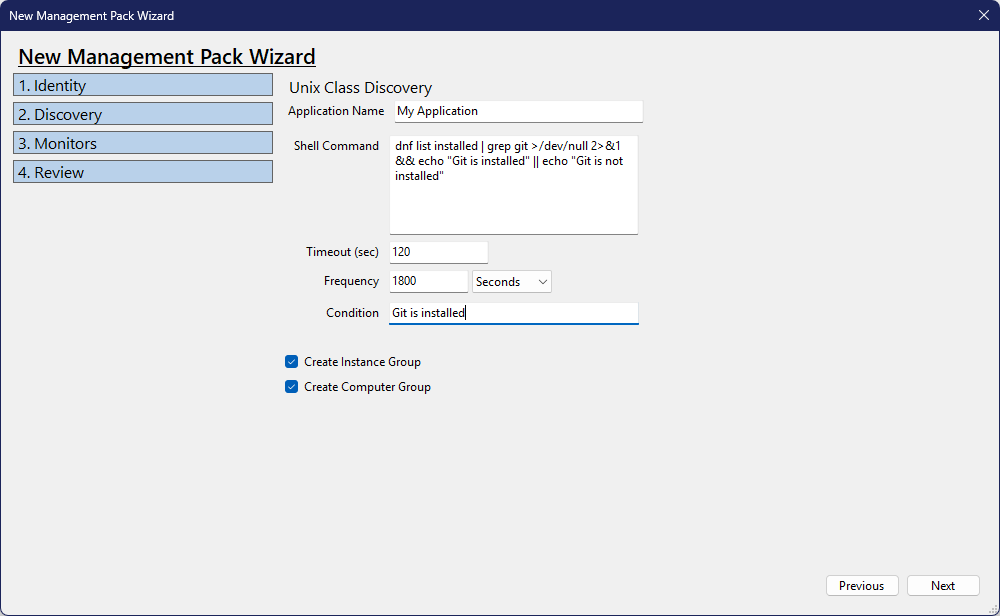Disable the Create Computer Group checkbox
Viewport: 1000px width, 616px height.
(292, 387)
